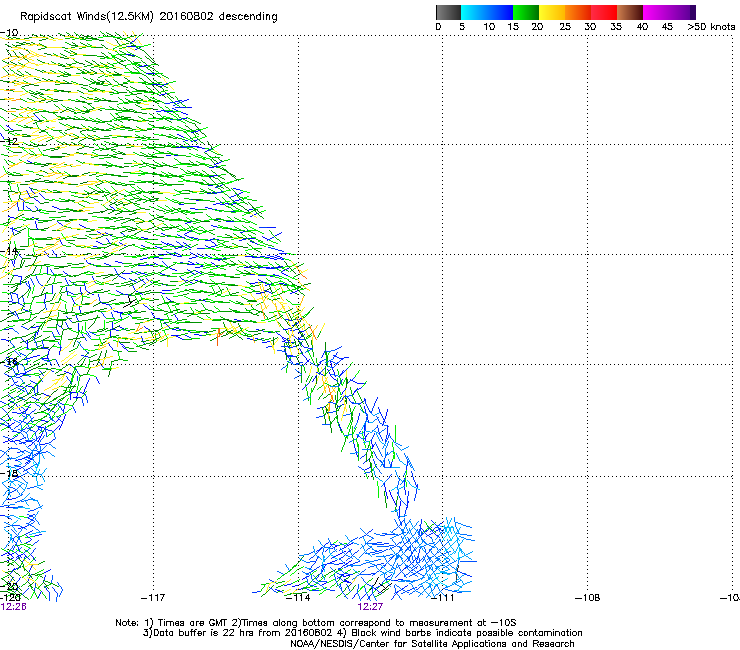Click the '45' label under the color legend
The height and width of the screenshot is (650, 740).
coord(667,27)
